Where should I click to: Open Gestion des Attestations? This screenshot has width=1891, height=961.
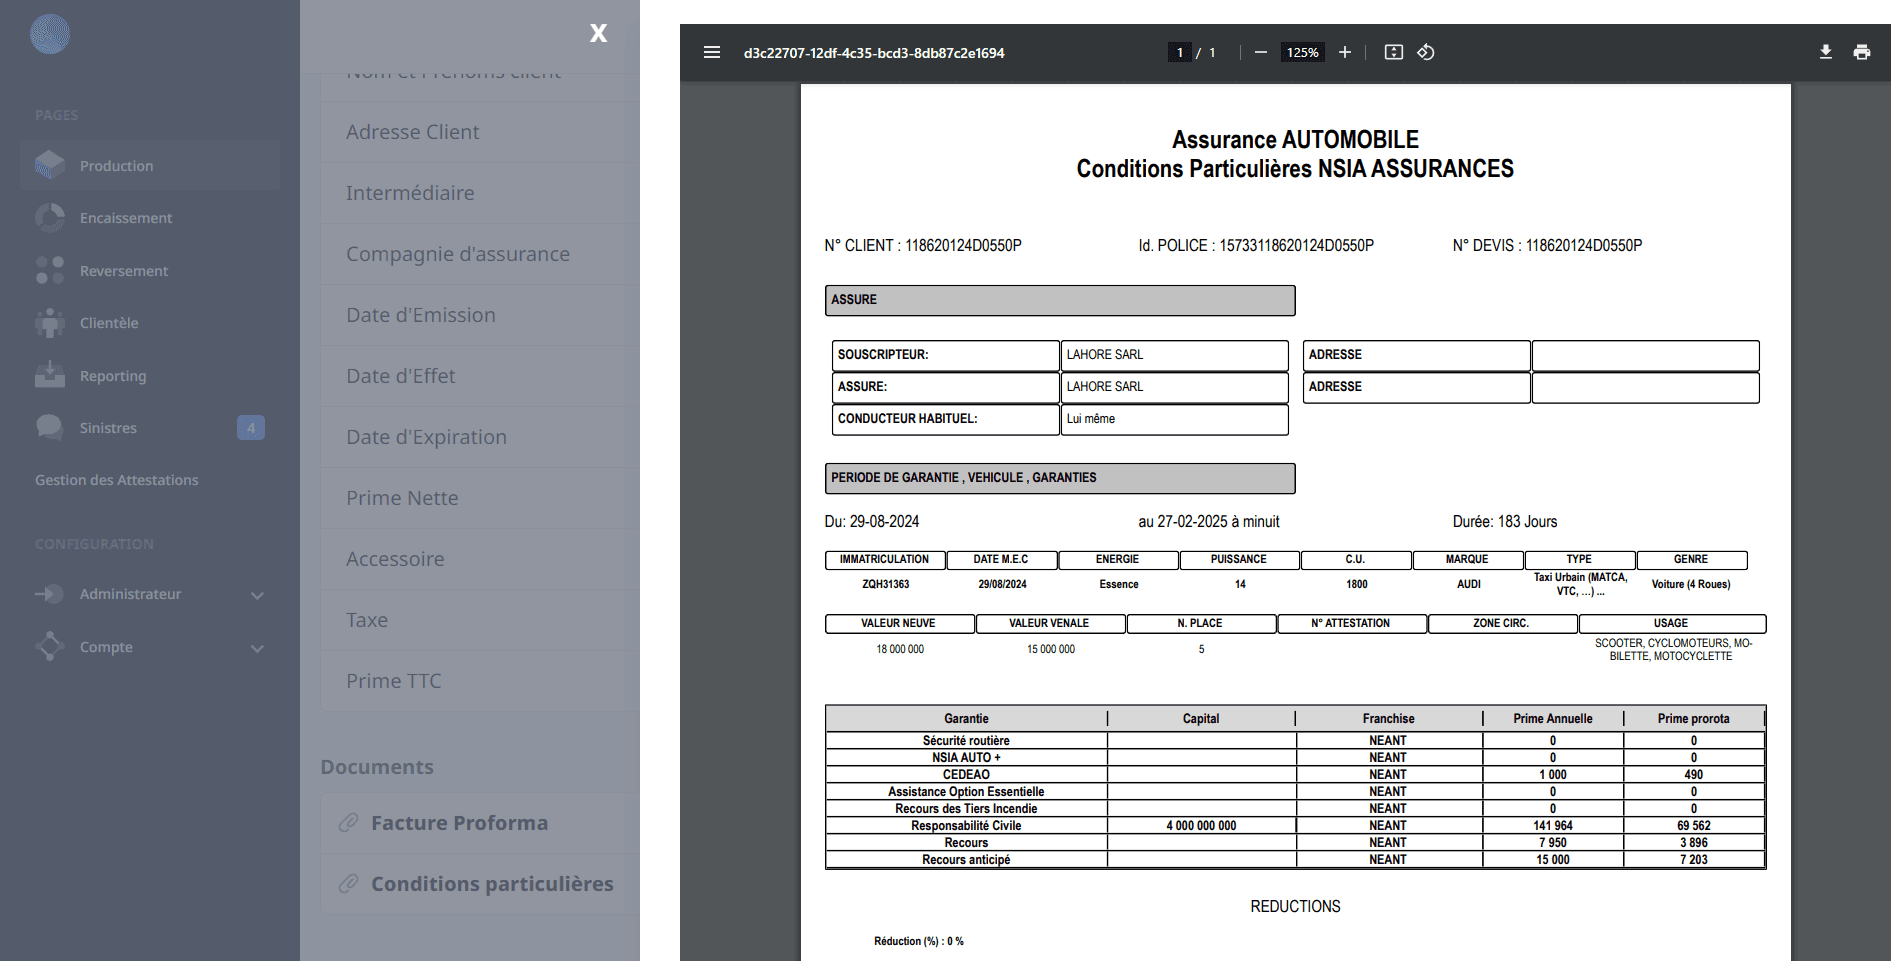116,480
